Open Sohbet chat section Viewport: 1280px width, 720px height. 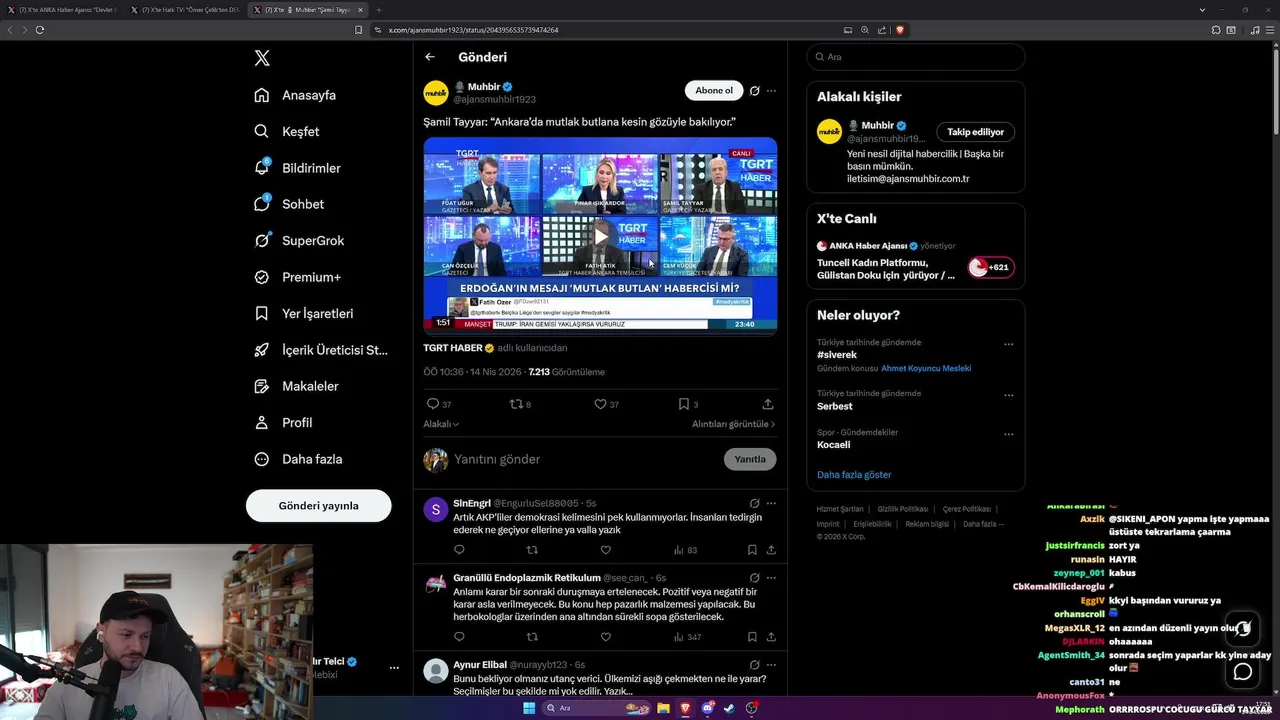[290, 204]
